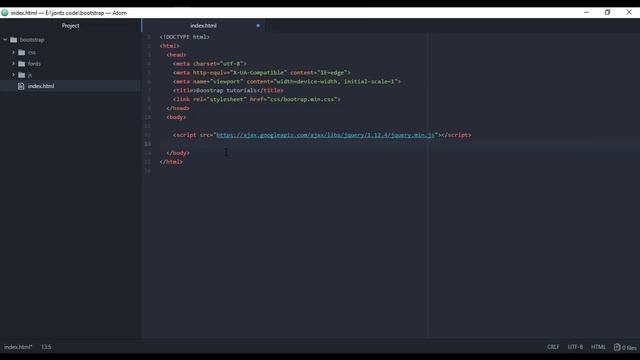Click the closing </body> tag
This screenshot has width=640, height=360.
(178, 153)
